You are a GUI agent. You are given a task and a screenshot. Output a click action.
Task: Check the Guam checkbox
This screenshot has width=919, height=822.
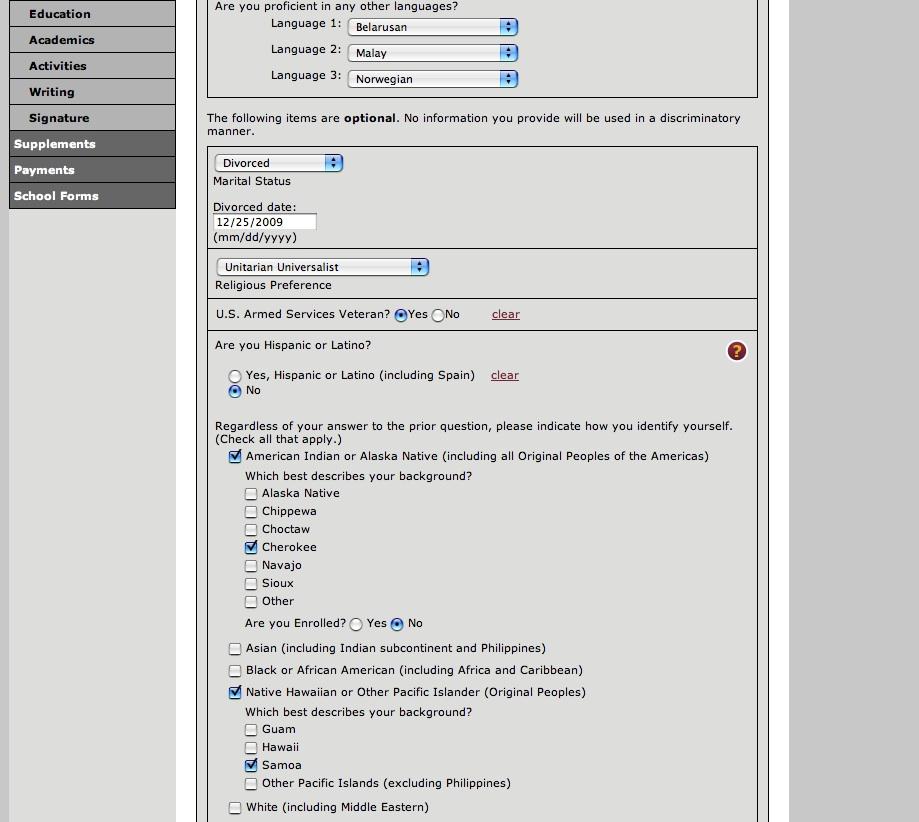coord(251,730)
